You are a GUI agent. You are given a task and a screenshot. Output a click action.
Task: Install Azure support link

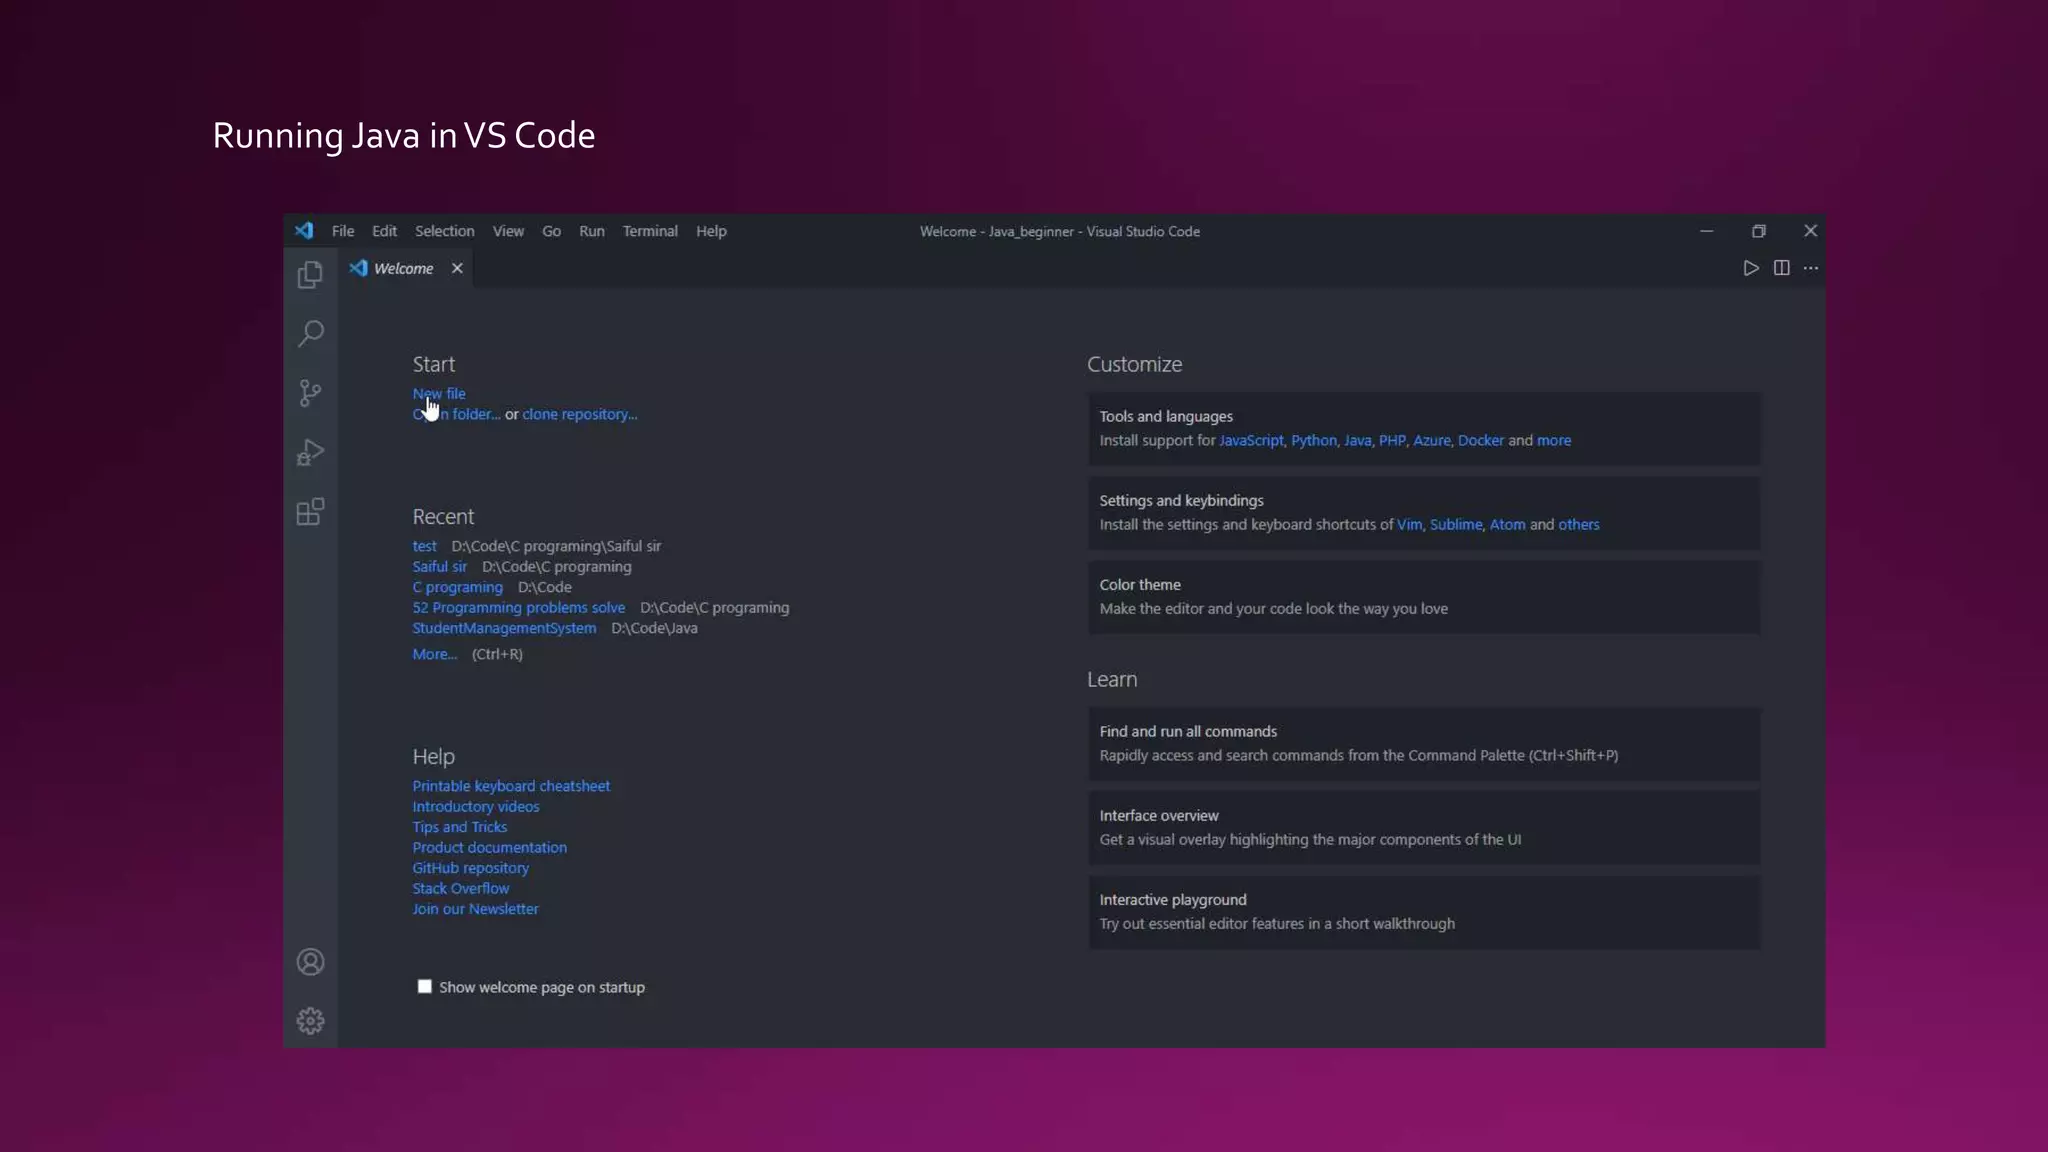coord(1431,440)
